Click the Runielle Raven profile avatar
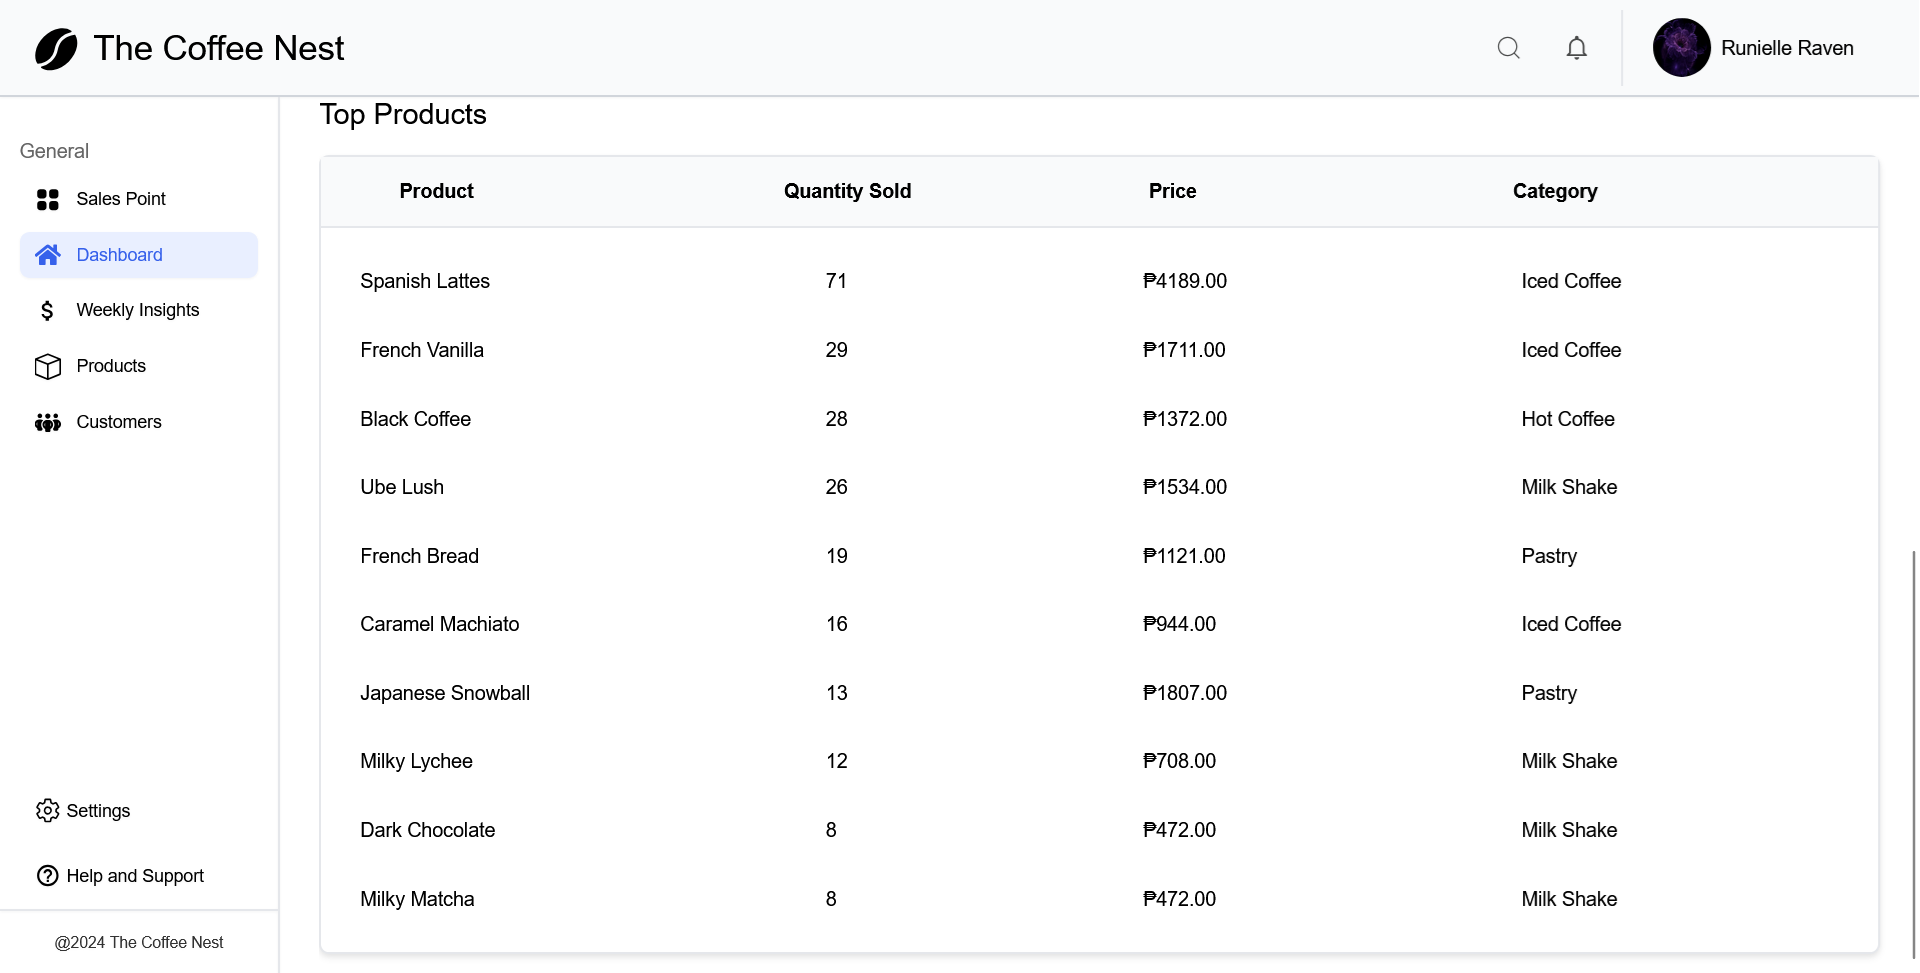The width and height of the screenshot is (1920, 973). 1683,47
